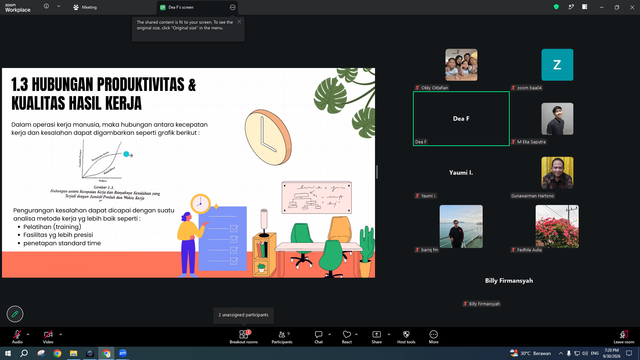Open the Participants panel
This screenshot has height=360, width=640.
click(x=282, y=336)
